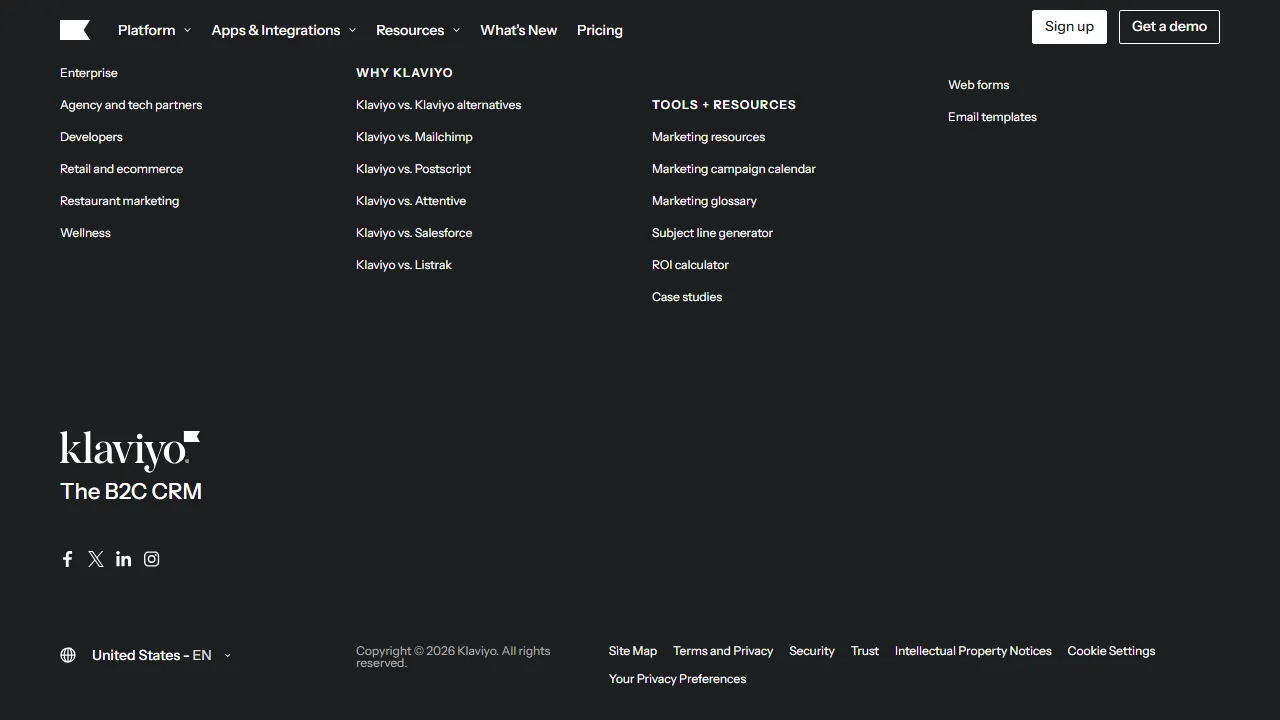Open Marketing resources link
Viewport: 1280px width, 720px height.
click(708, 137)
